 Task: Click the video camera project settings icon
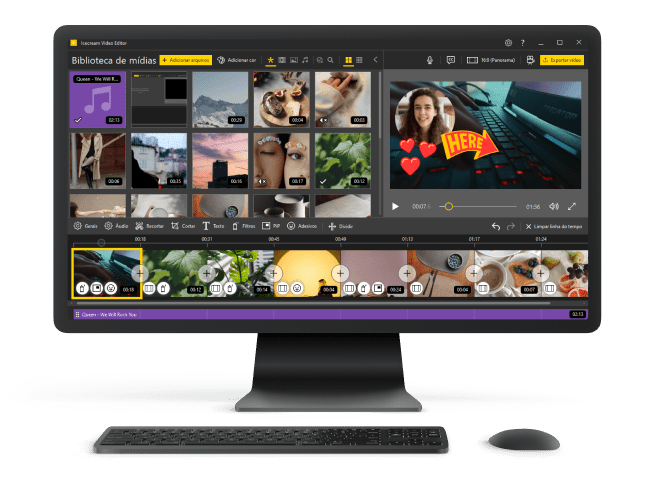click(531, 60)
